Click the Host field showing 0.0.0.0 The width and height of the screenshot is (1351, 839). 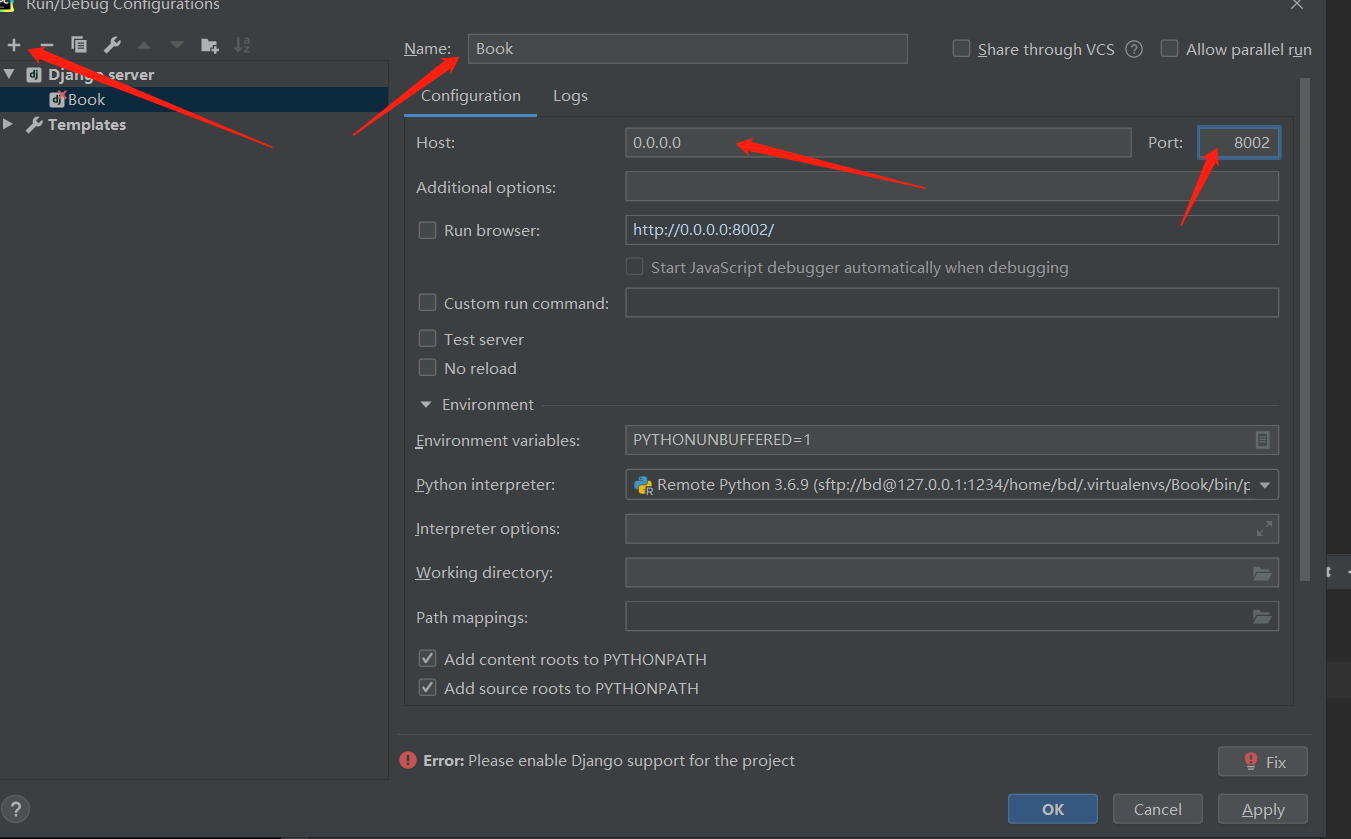point(878,142)
